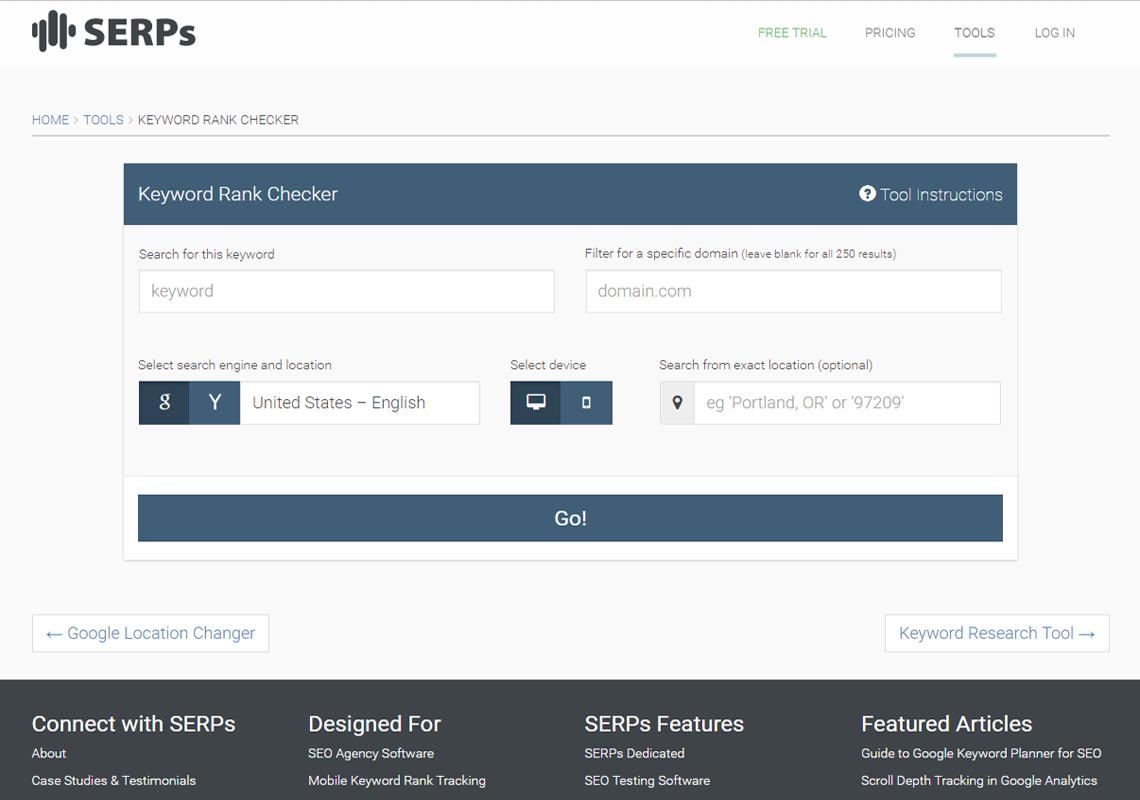Viewport: 1140px width, 800px height.
Task: Click the exact location input field
Action: [848, 403]
